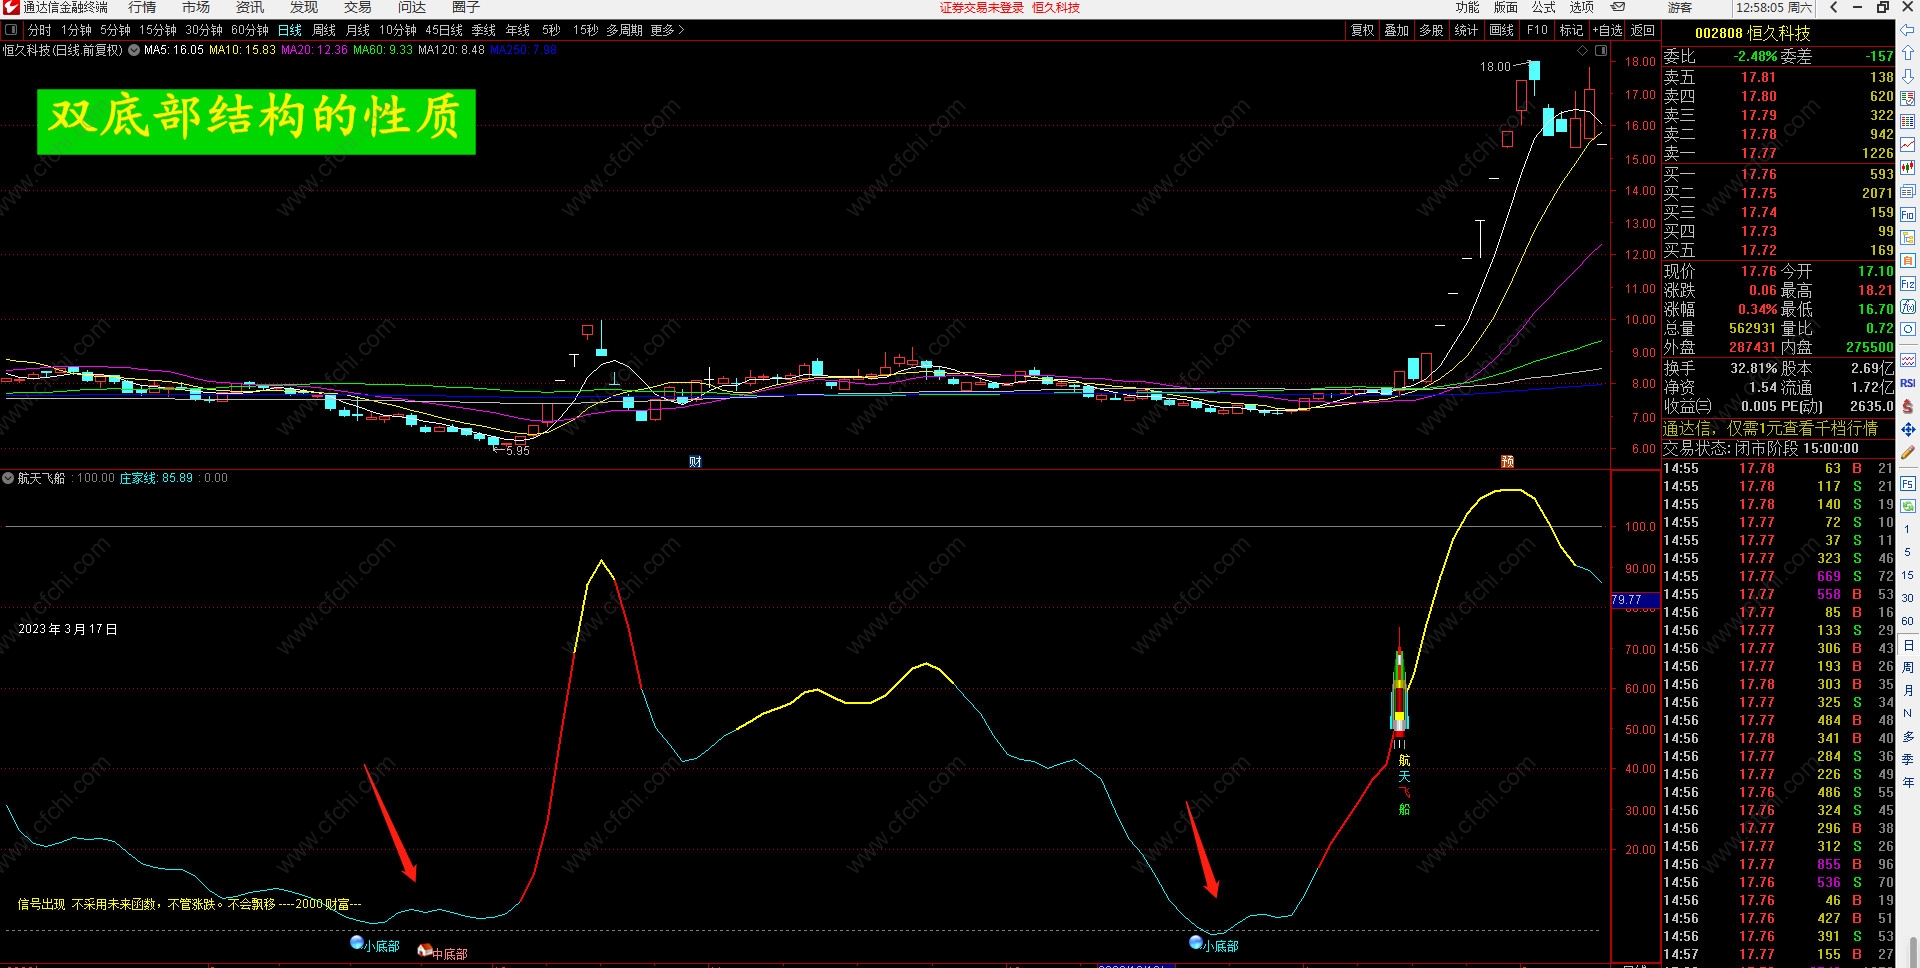Switch to 30-minute period in right sidebar
The image size is (1920, 968).
[x=1908, y=598]
